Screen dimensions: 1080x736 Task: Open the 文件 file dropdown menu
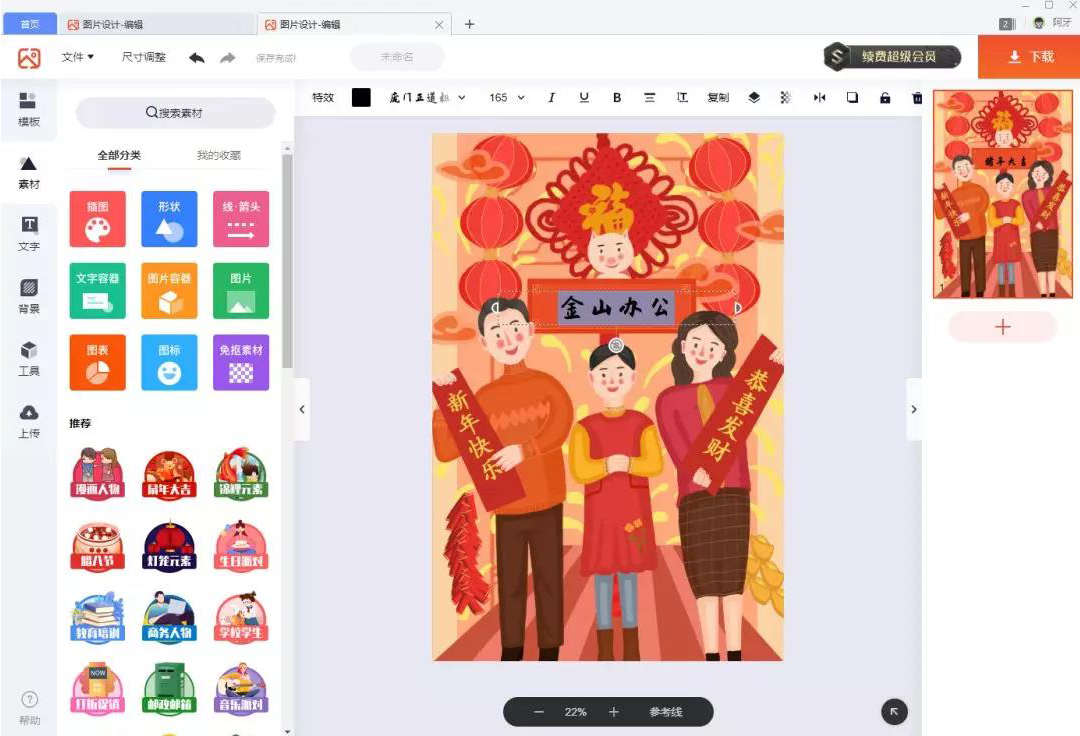click(77, 57)
